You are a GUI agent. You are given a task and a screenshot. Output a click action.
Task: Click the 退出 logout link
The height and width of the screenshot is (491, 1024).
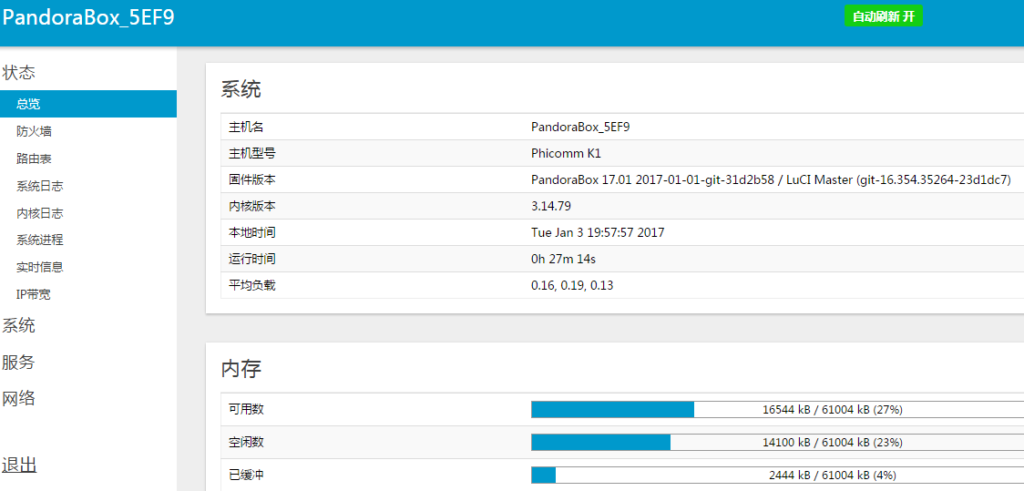[x=19, y=465]
